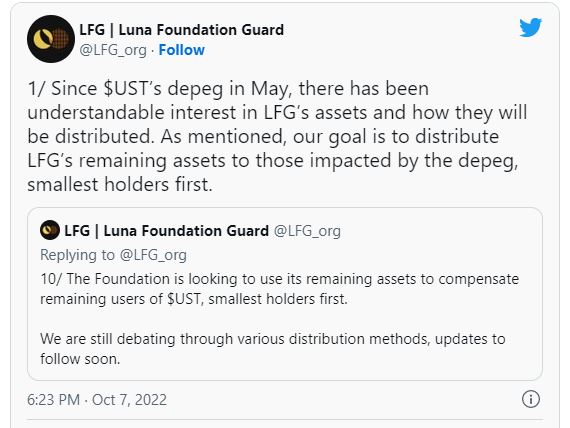Click the $UST cashtag in quoted tweet

[x=184, y=299]
